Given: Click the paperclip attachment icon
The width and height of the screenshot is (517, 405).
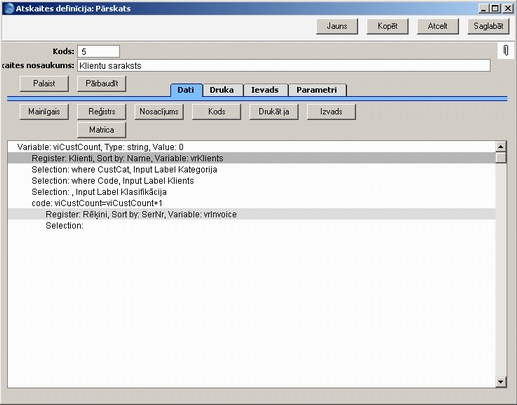Looking at the screenshot, I should [x=506, y=51].
